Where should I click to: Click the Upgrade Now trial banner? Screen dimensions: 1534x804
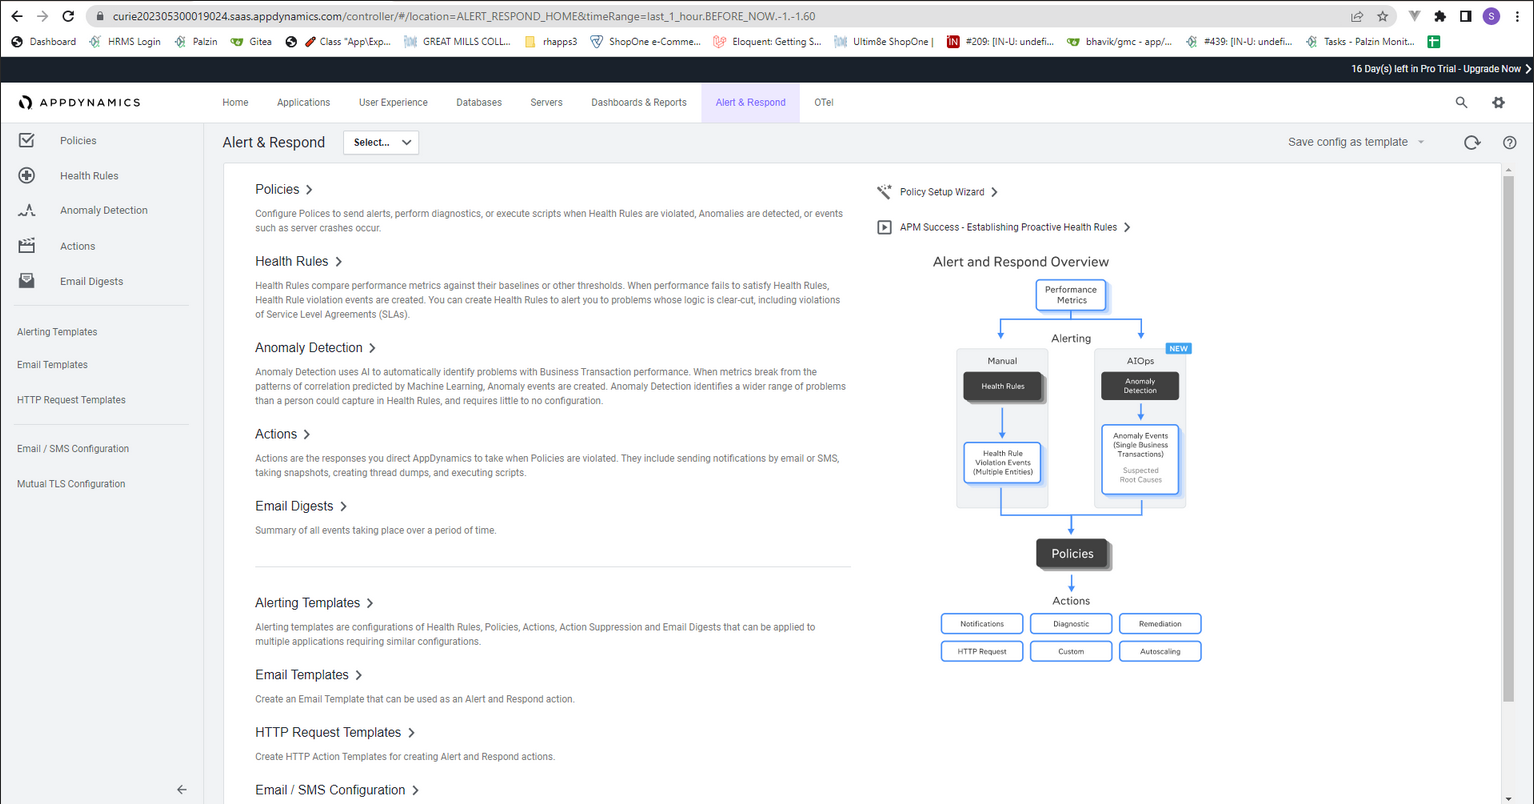click(x=1441, y=69)
